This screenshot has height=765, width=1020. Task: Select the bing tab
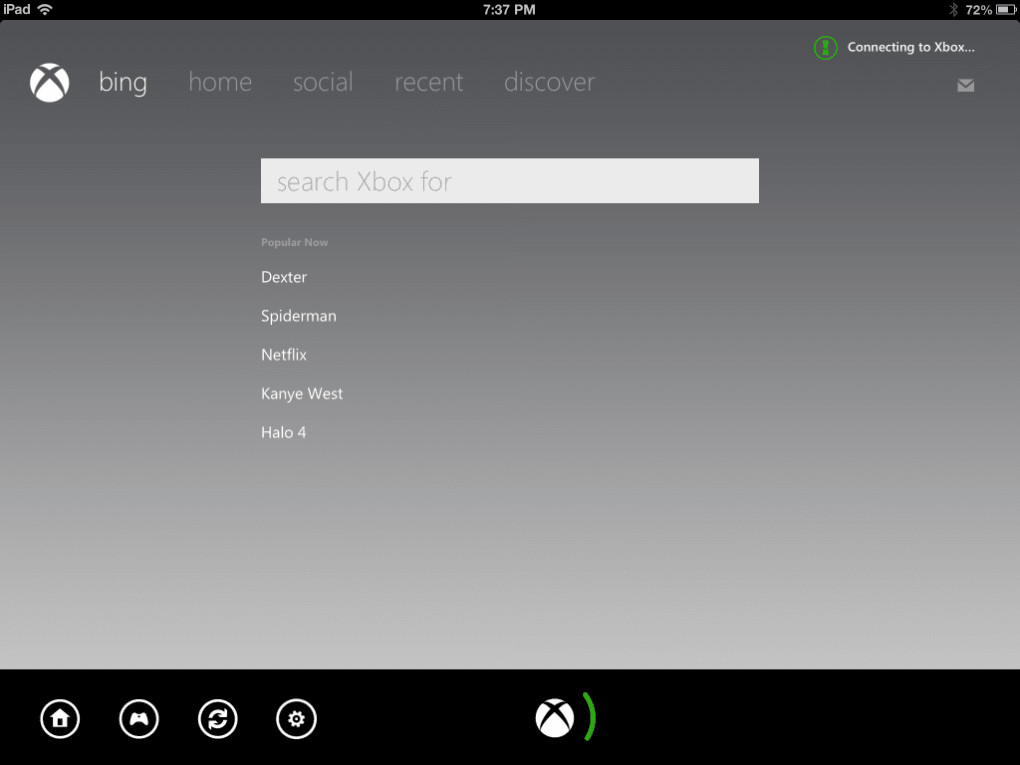123,83
